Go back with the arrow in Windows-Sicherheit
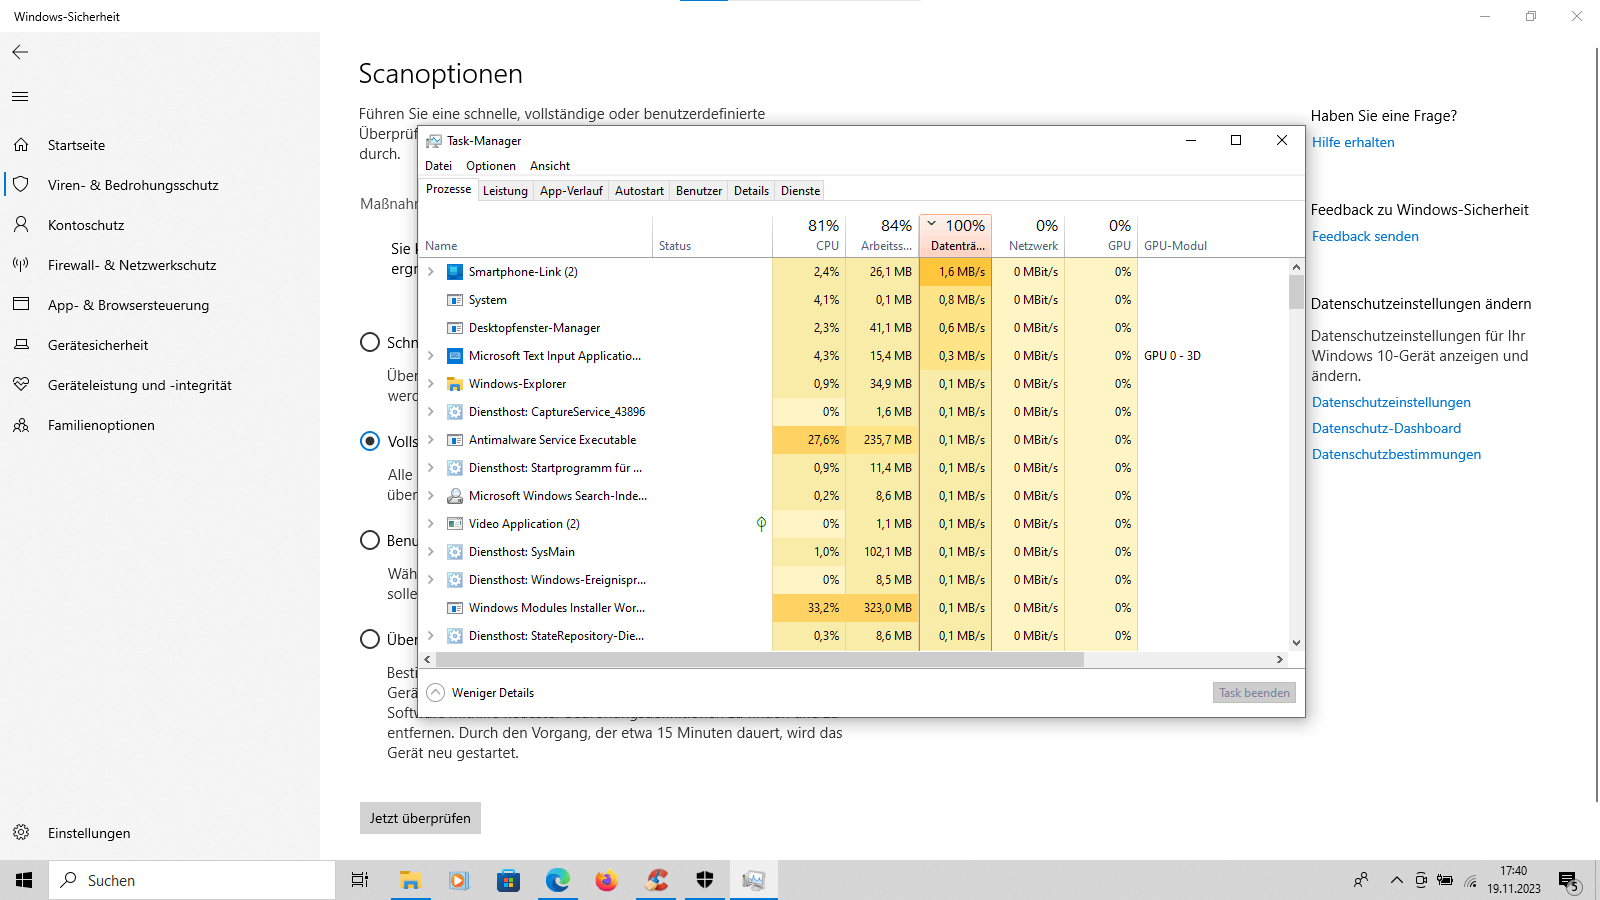The image size is (1600, 900). coord(20,52)
